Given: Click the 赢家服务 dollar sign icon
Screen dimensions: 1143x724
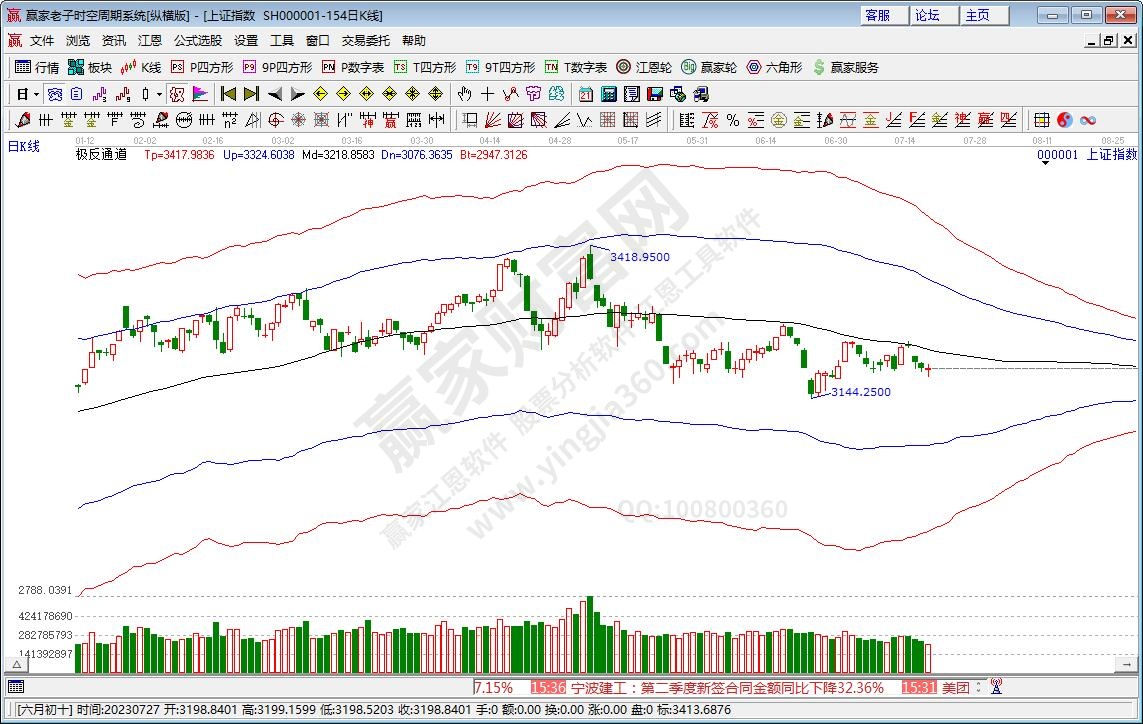Looking at the screenshot, I should tap(820, 67).
